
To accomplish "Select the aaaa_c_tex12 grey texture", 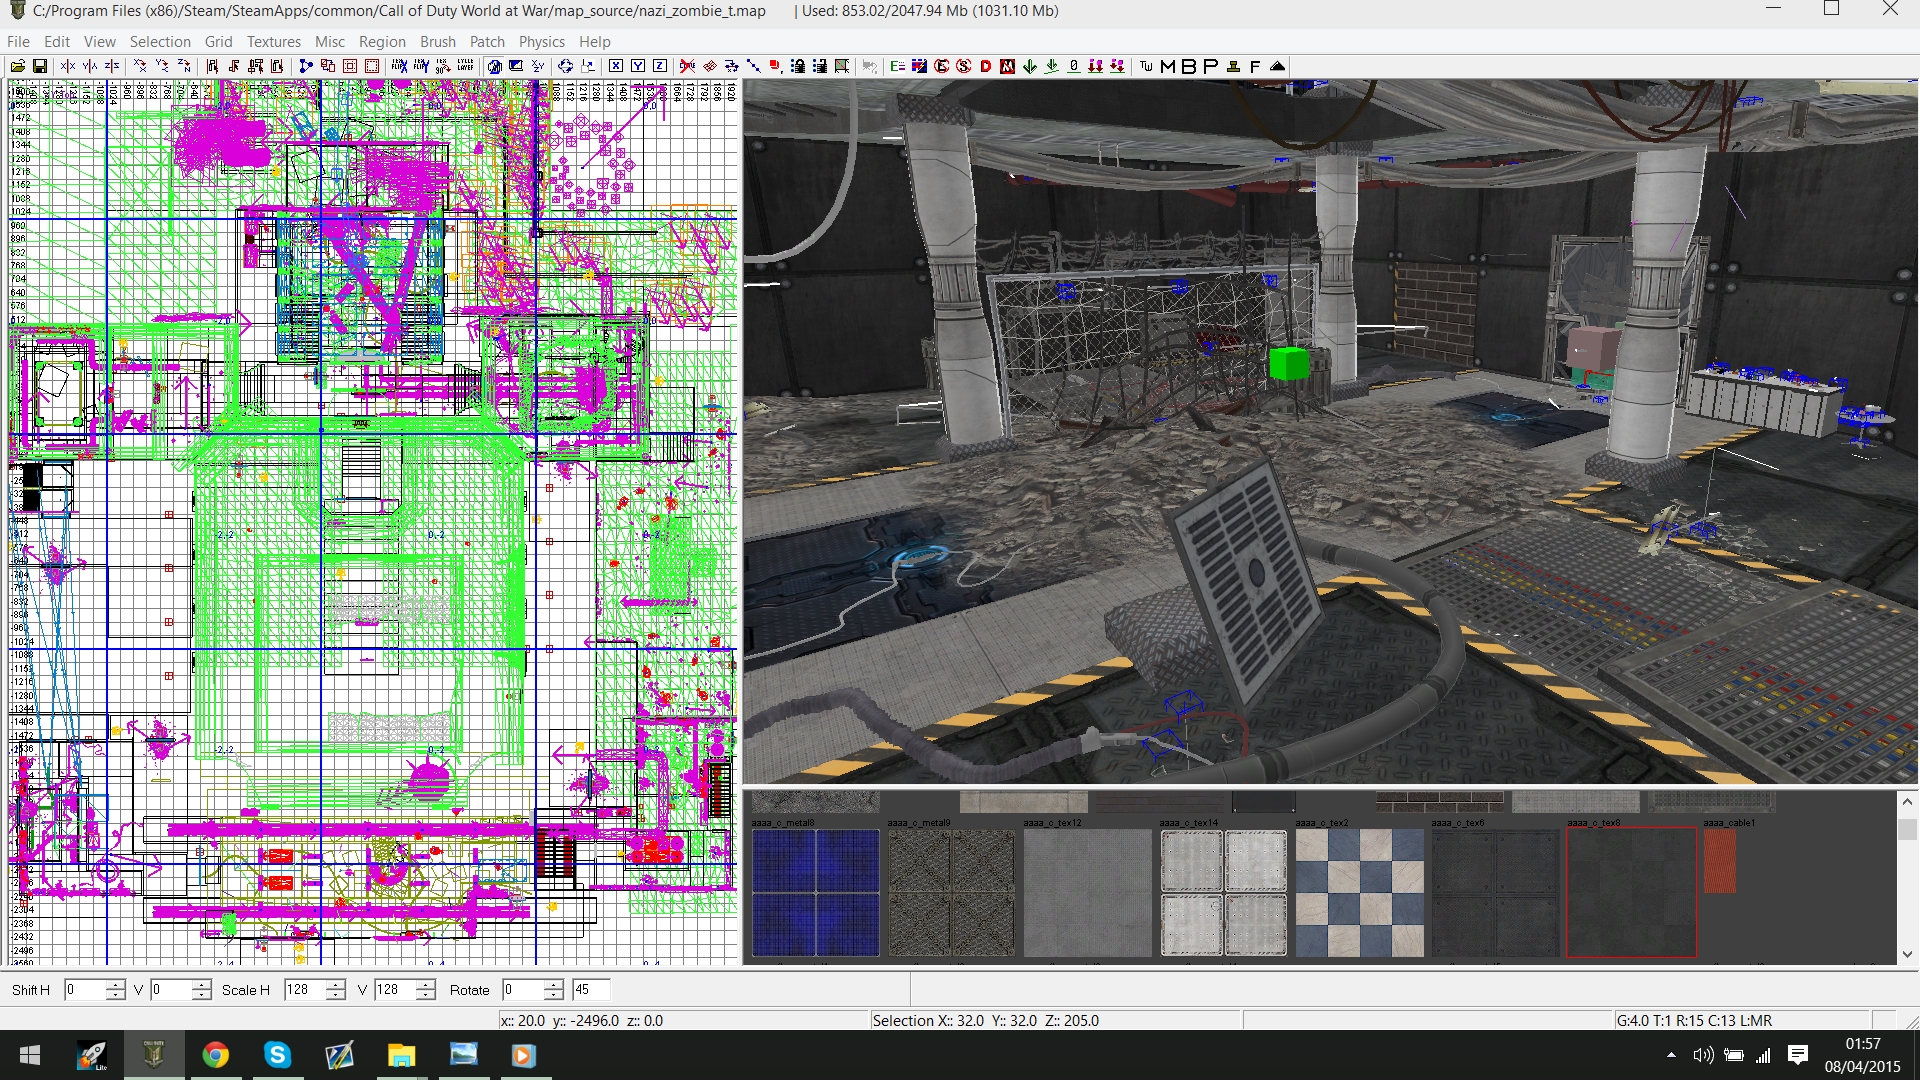I will coord(1087,893).
